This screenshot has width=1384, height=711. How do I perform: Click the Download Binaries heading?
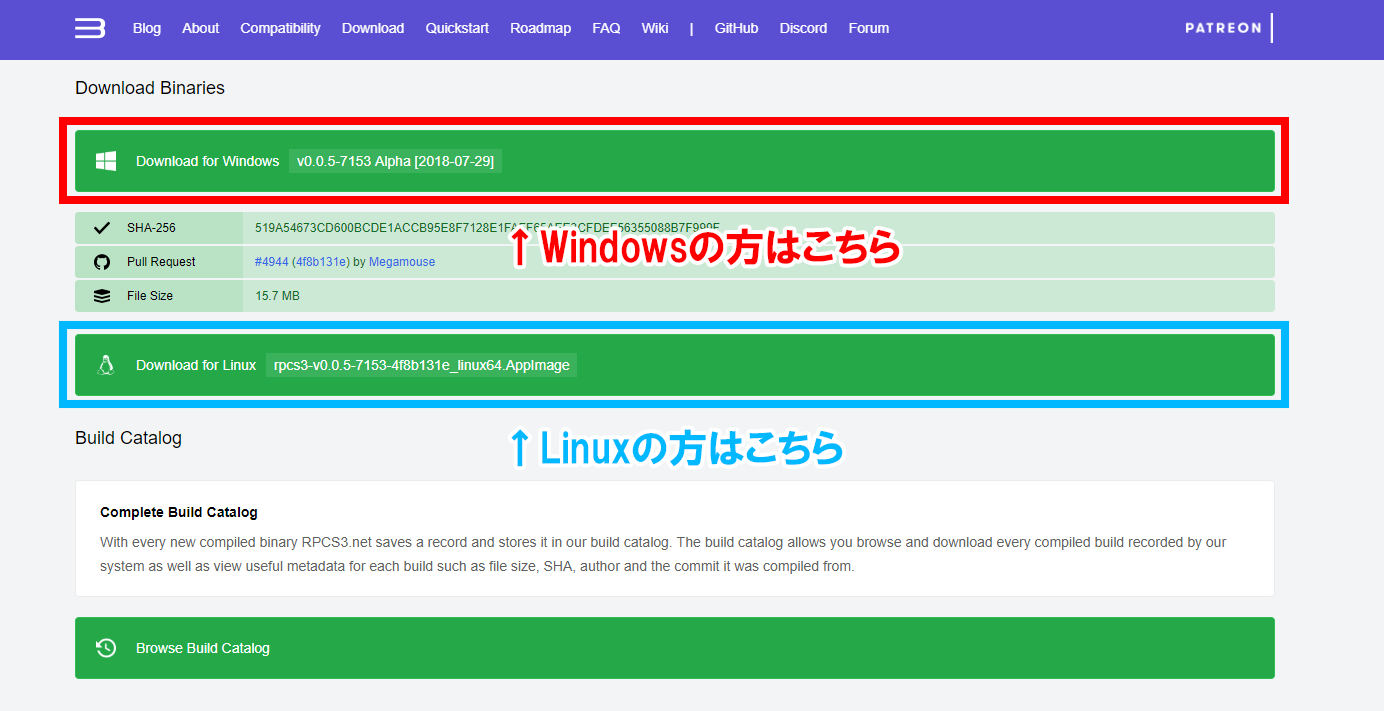point(150,88)
